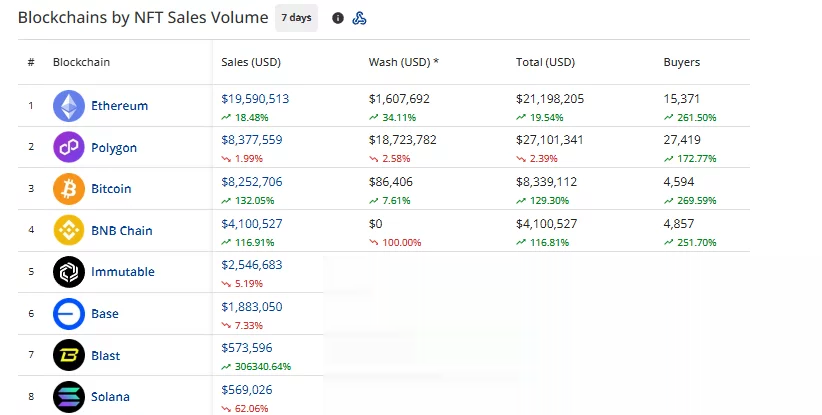Click Blast sales value $573,596
Image resolution: width=822 pixels, height=415 pixels.
[246, 347]
